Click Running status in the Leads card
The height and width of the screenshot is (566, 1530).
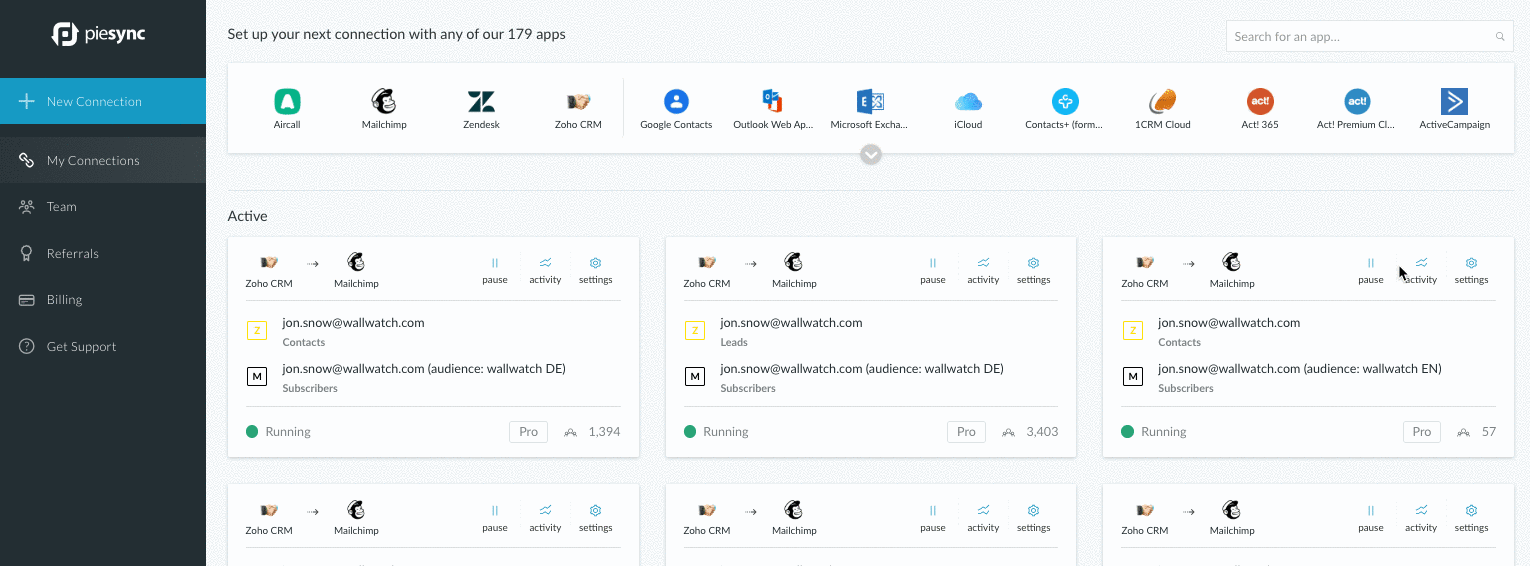[716, 432]
